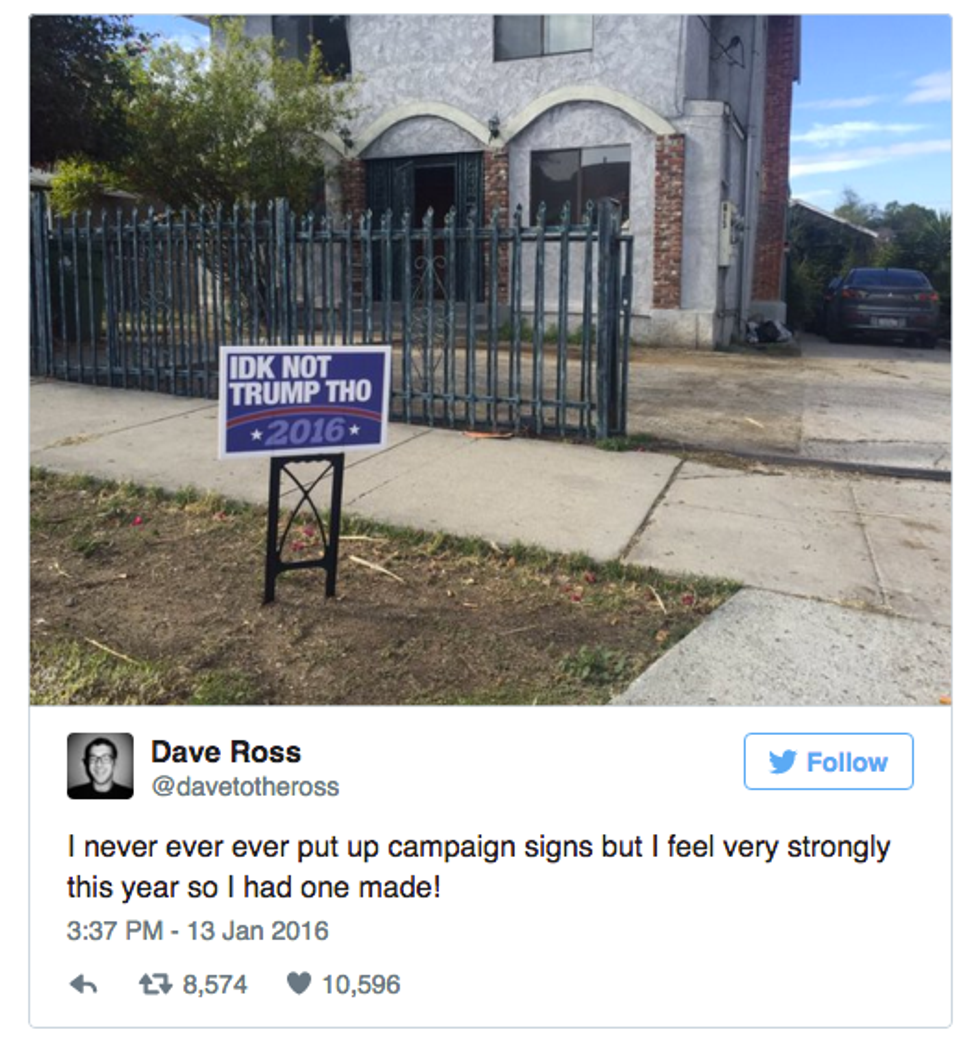Click the black metal sign stand

pos(304,527)
